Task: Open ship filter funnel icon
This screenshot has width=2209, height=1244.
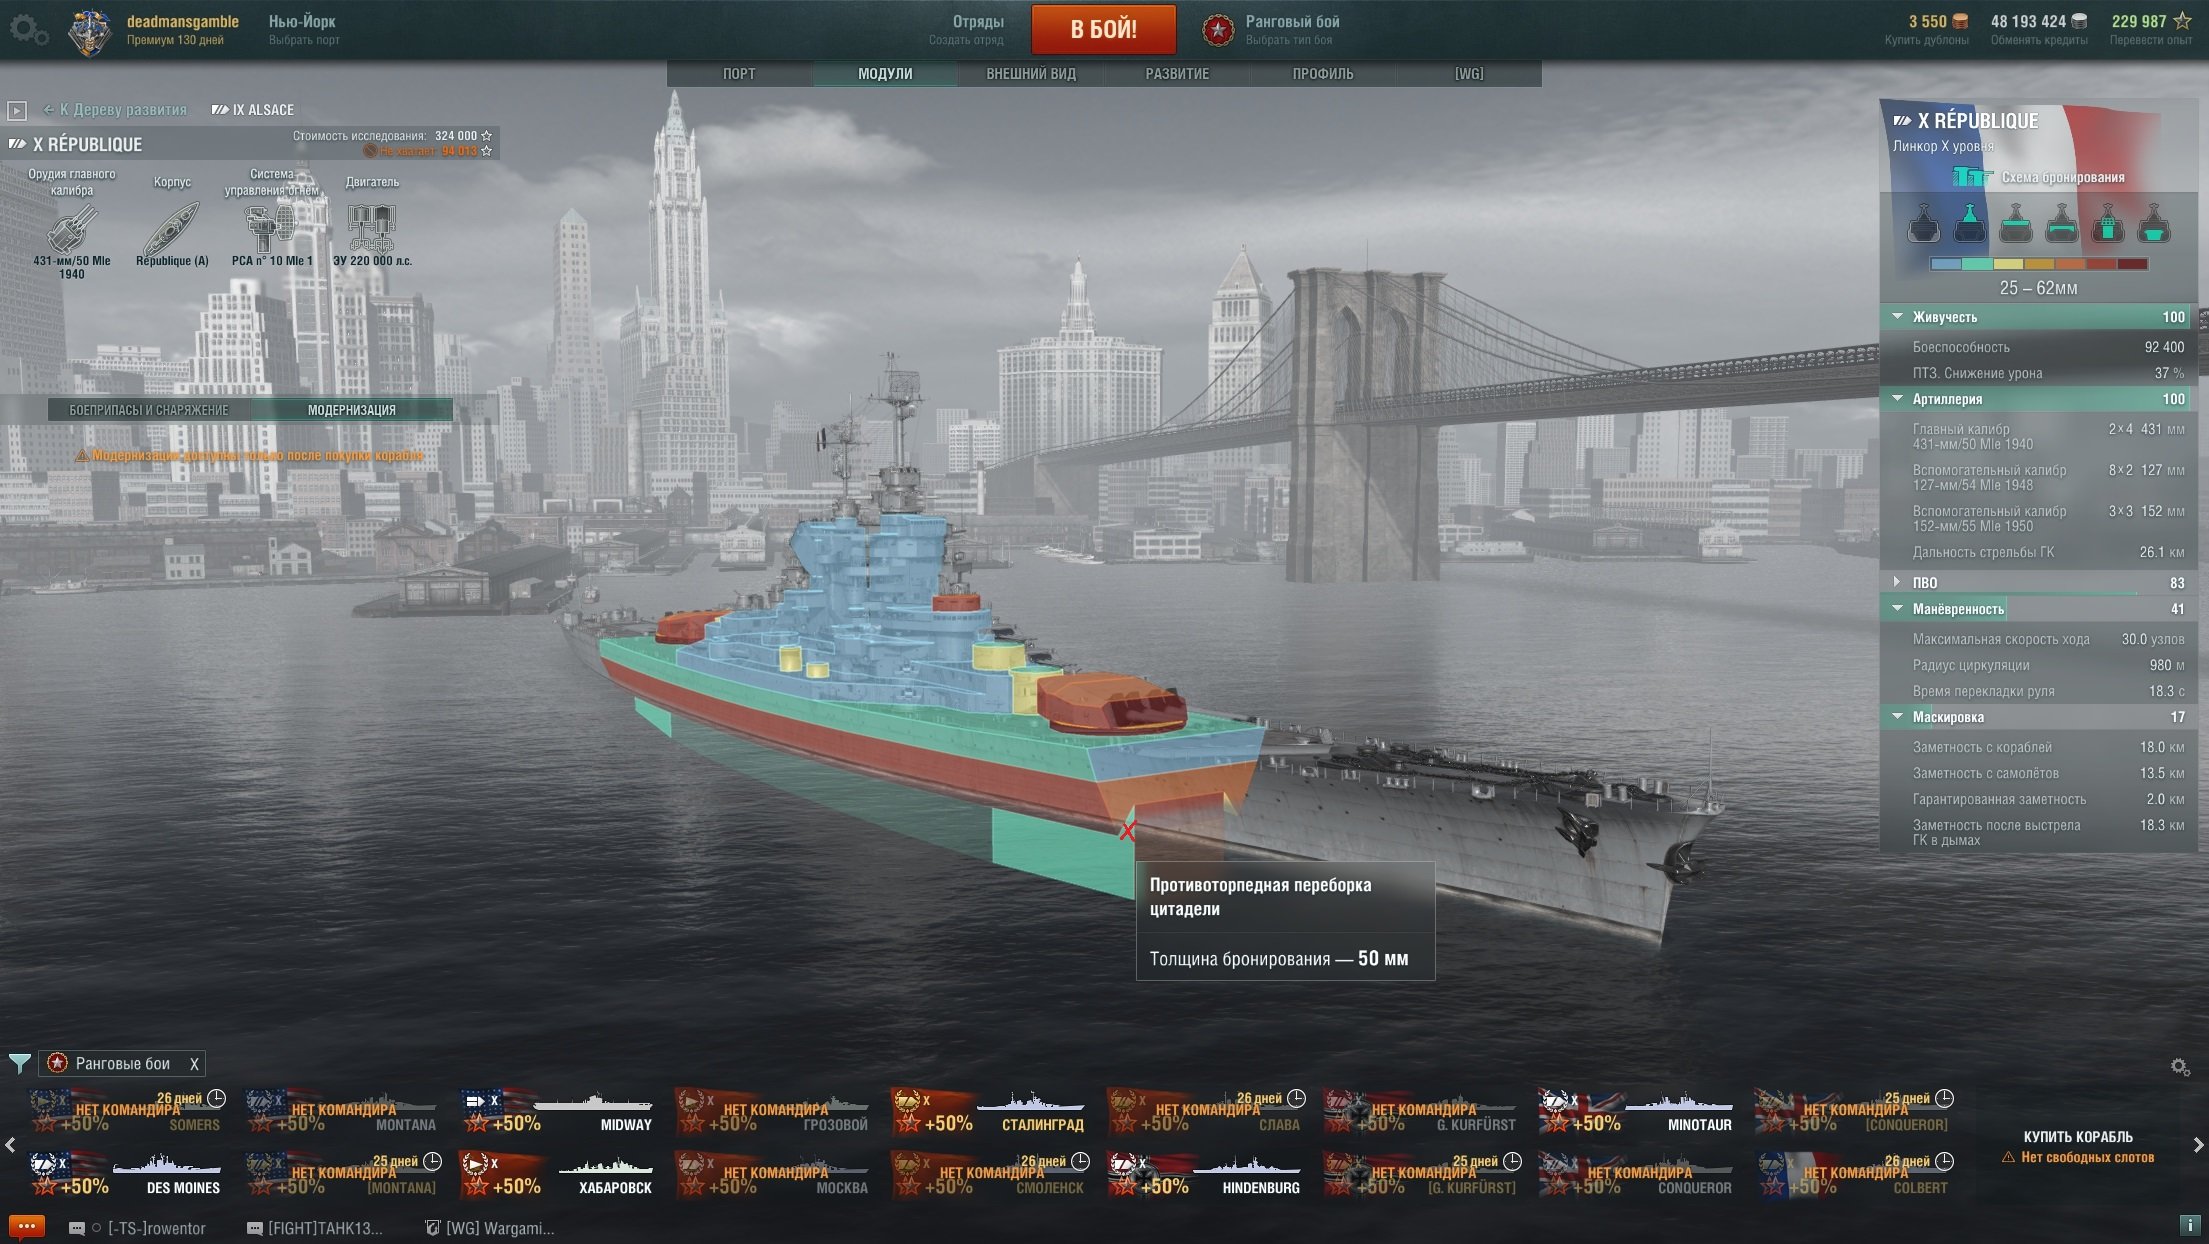Action: pos(19,1063)
